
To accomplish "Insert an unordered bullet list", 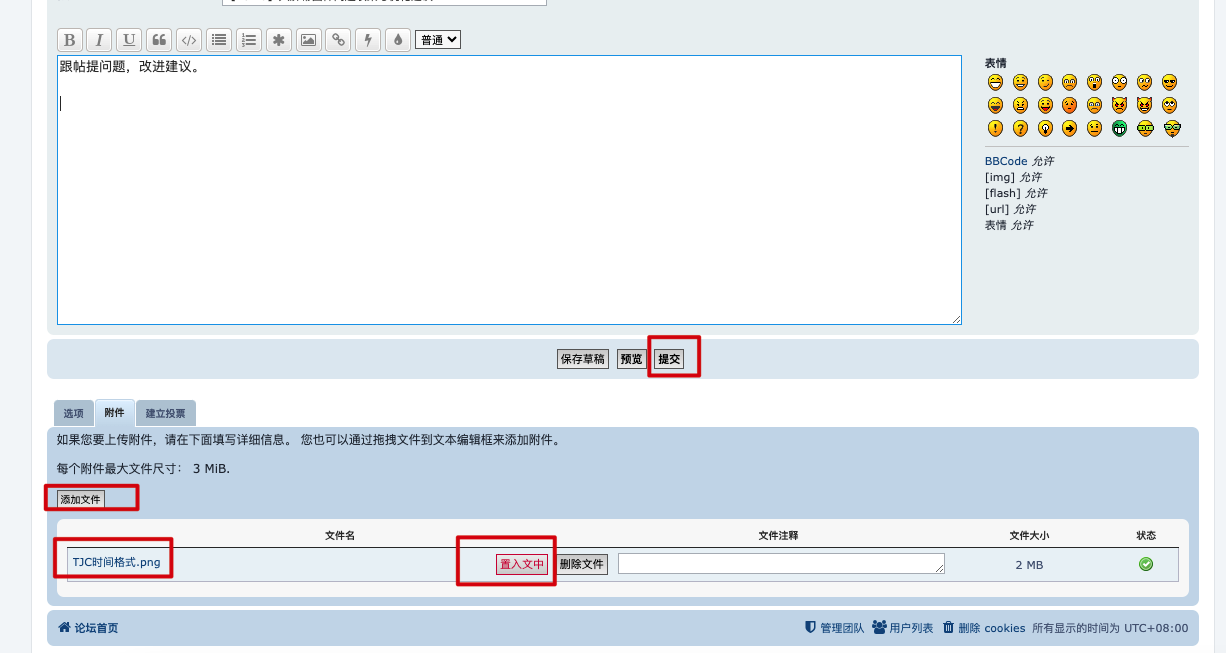I will pos(219,40).
